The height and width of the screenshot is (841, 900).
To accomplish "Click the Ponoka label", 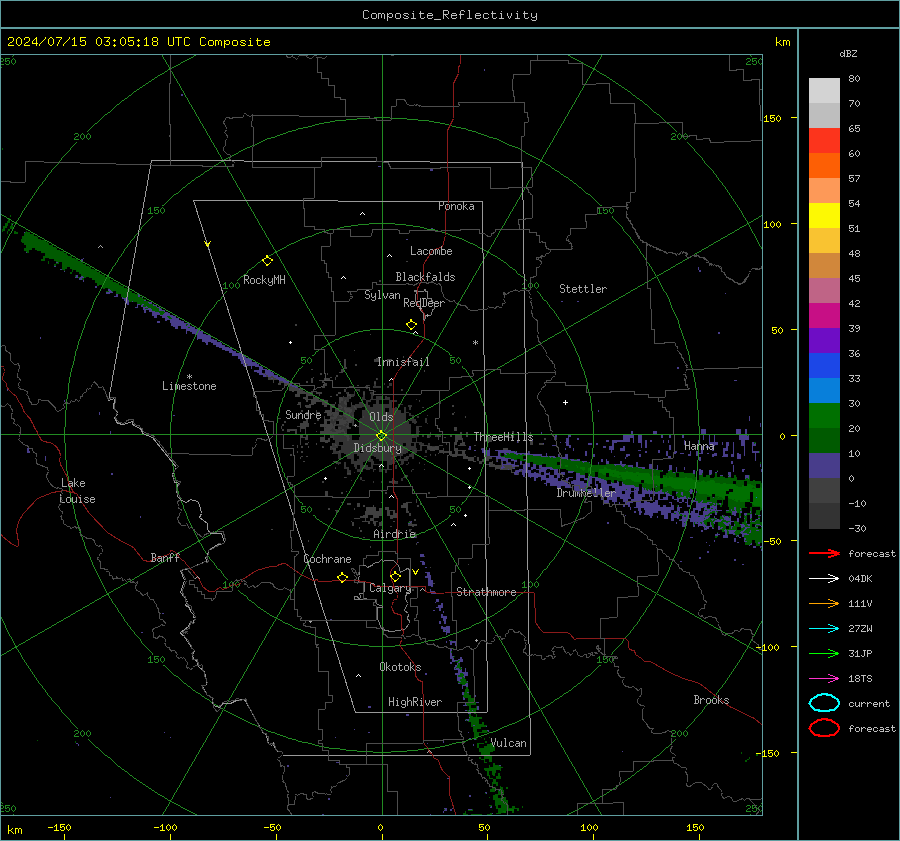I will tap(456, 207).
